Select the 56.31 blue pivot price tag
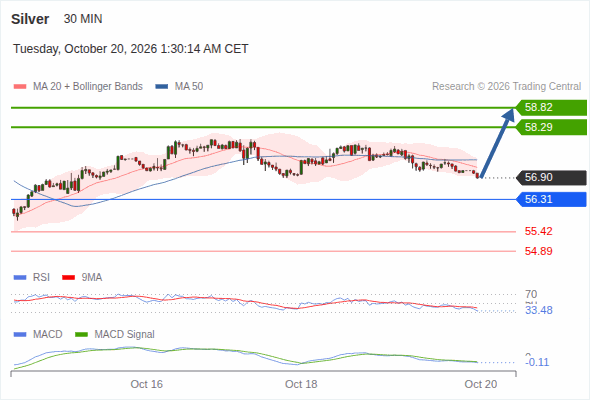The width and height of the screenshot is (590, 400). tap(551, 199)
